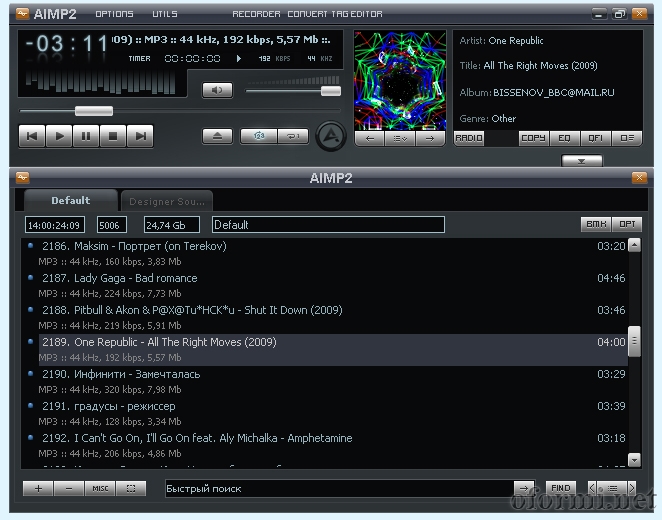Open the Options menu

pyautogui.click(x=114, y=14)
